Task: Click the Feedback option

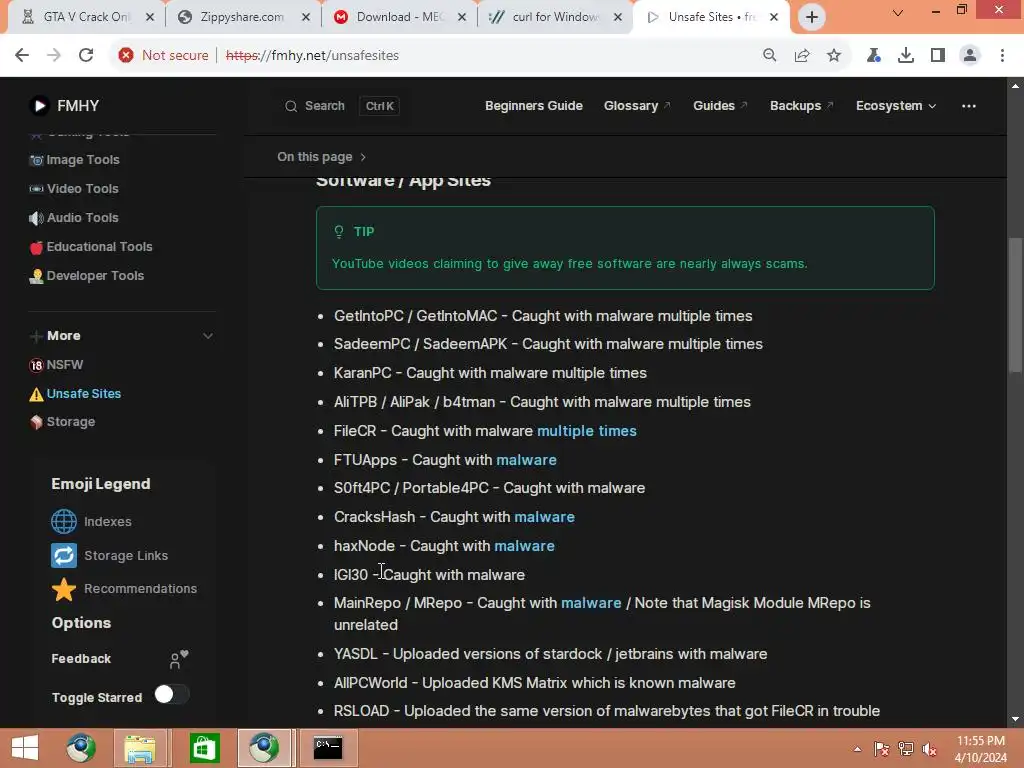Action: click(81, 659)
